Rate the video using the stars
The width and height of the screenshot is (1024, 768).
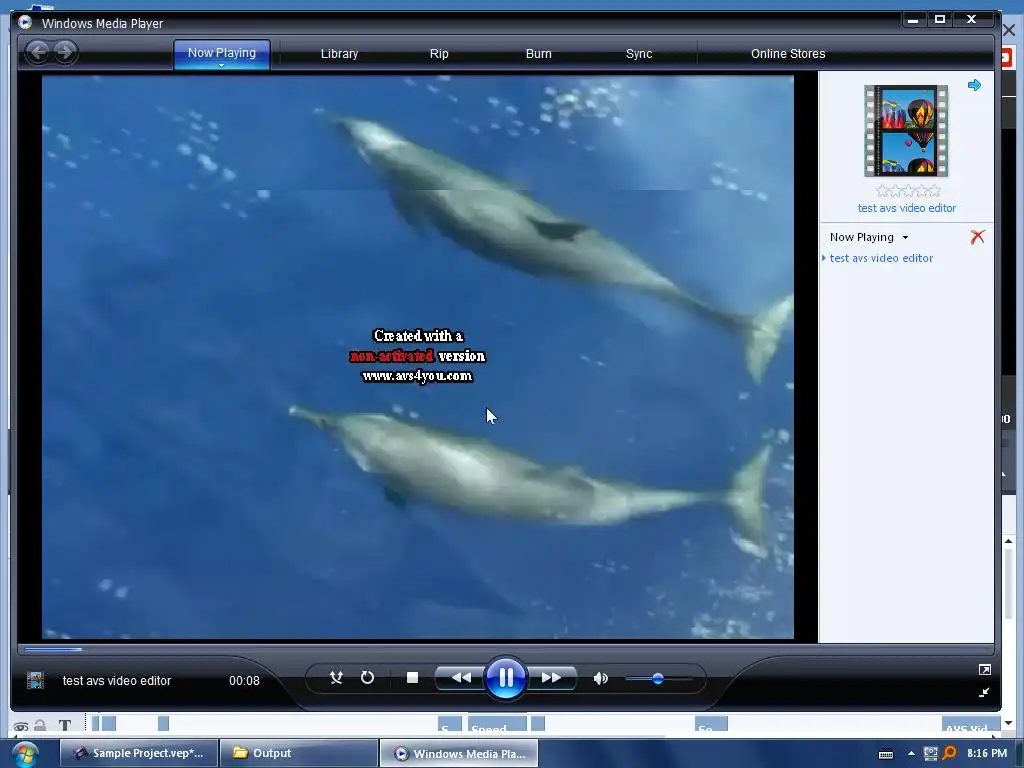tap(908, 191)
